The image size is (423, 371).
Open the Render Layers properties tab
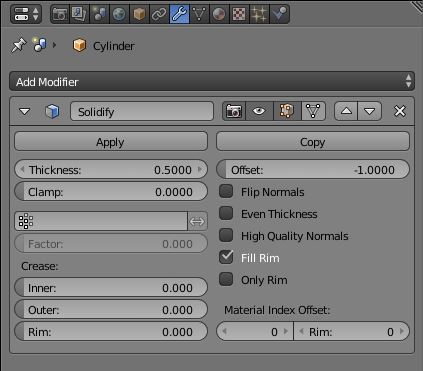pyautogui.click(x=79, y=14)
